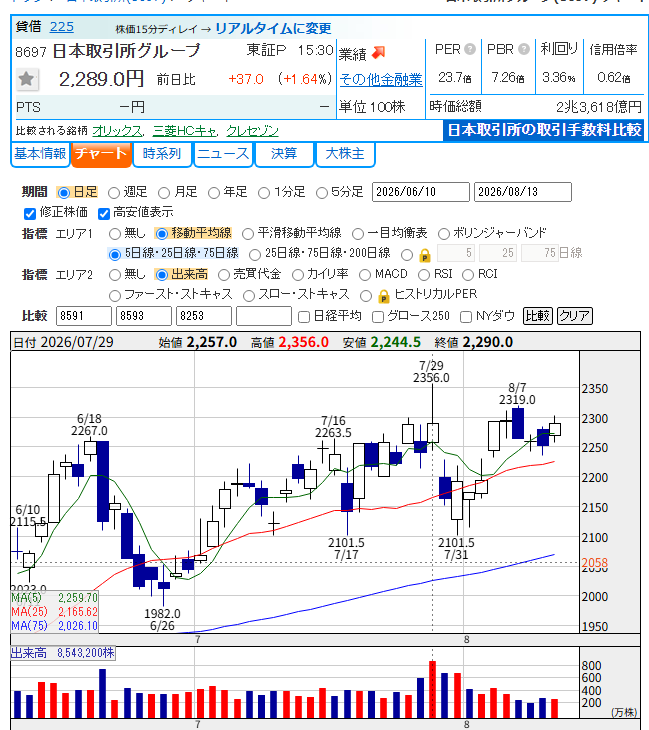Select the 移動平均線 indicator

click(162, 234)
